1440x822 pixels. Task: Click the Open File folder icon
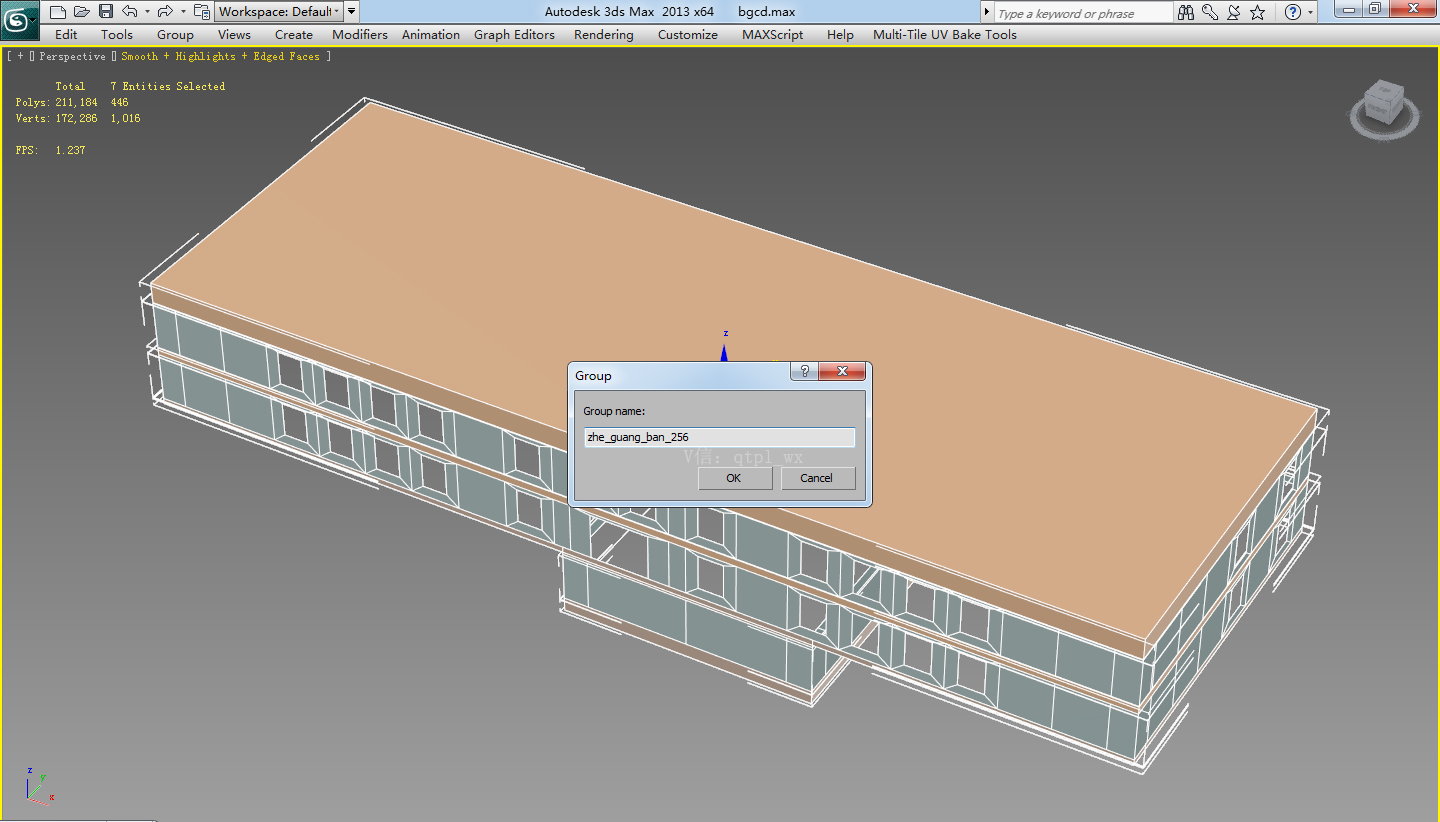point(82,12)
